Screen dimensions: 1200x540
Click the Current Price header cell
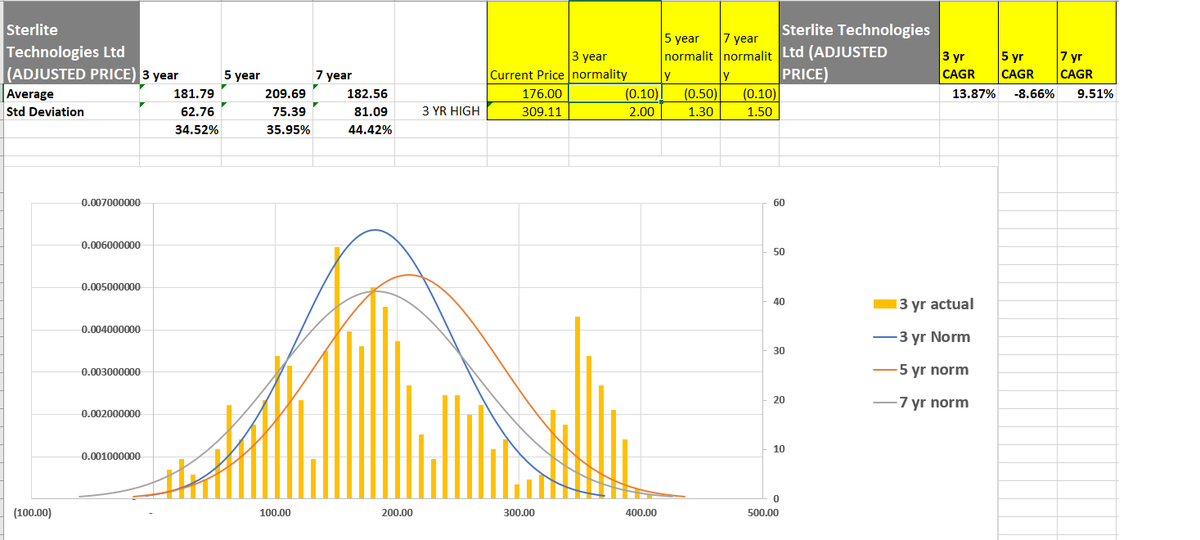coord(528,44)
